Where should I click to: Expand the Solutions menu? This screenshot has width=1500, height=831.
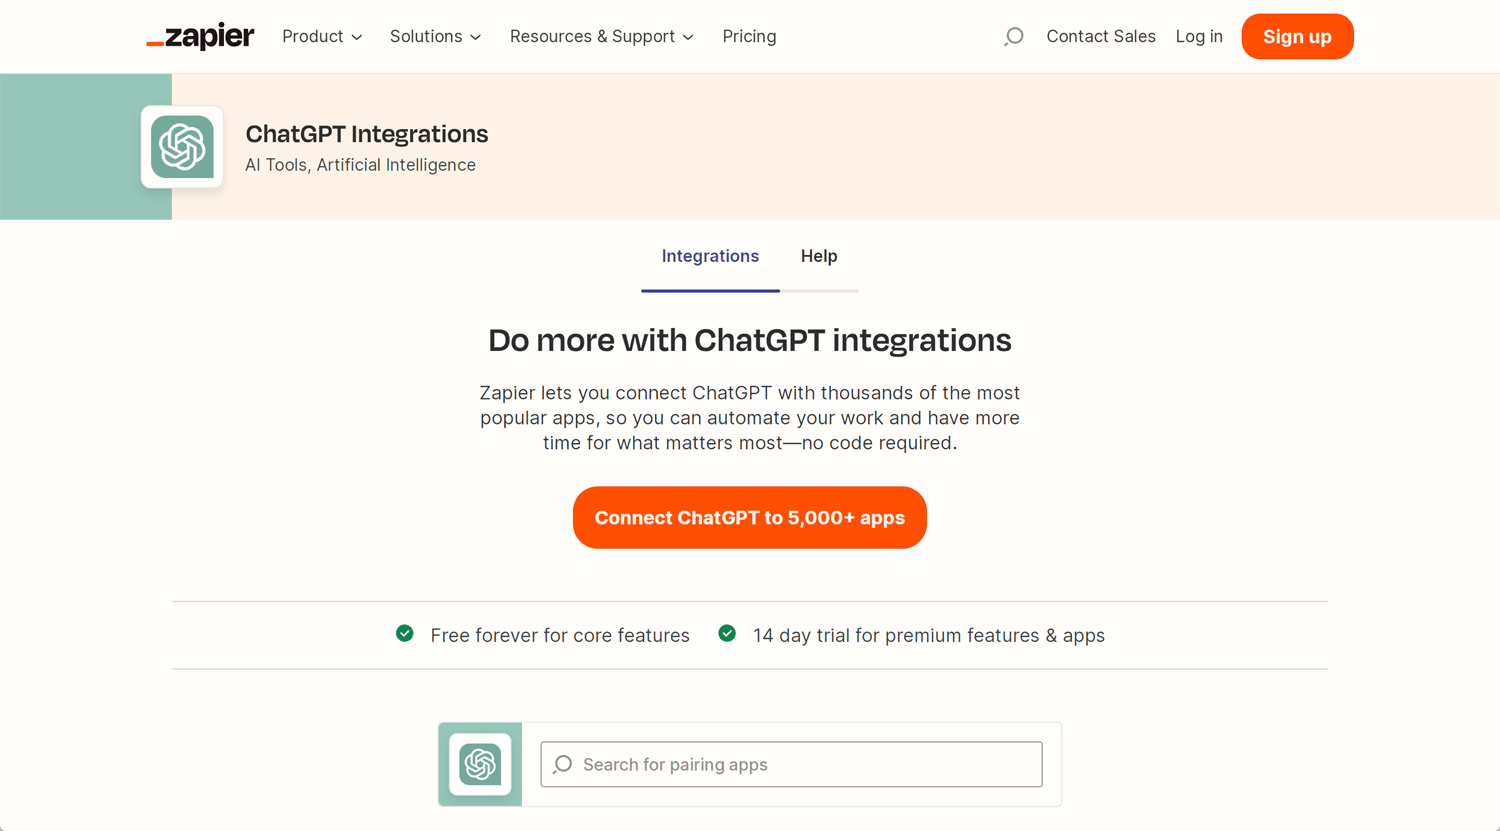click(x=436, y=37)
